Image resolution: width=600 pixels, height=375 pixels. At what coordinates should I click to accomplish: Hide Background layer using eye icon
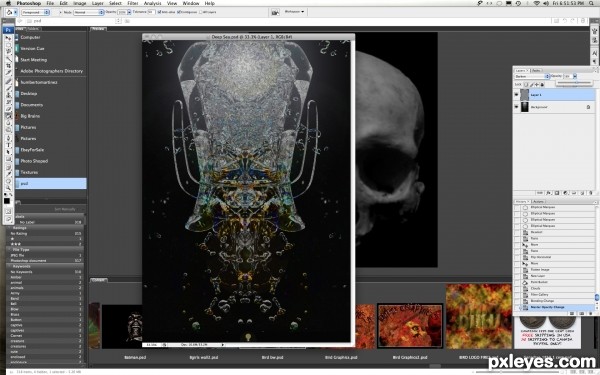tap(516, 107)
